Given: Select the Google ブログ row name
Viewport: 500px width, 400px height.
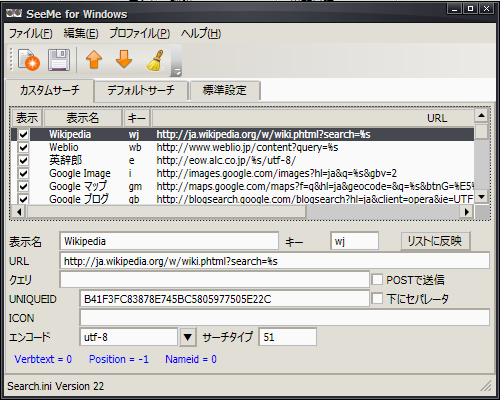Looking at the screenshot, I should 79,199.
